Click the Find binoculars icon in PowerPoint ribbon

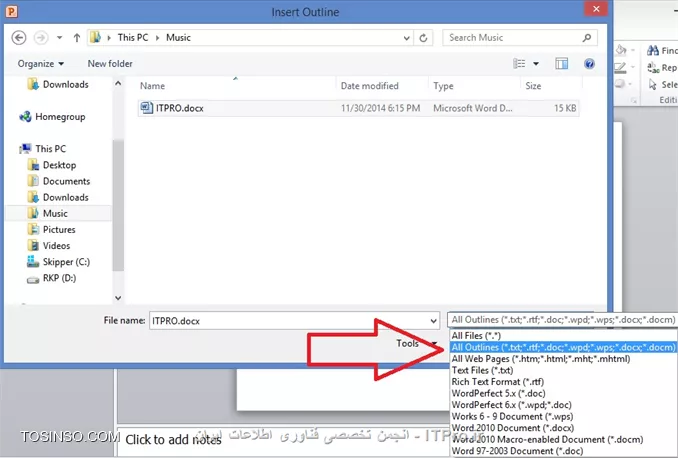pyautogui.click(x=652, y=51)
